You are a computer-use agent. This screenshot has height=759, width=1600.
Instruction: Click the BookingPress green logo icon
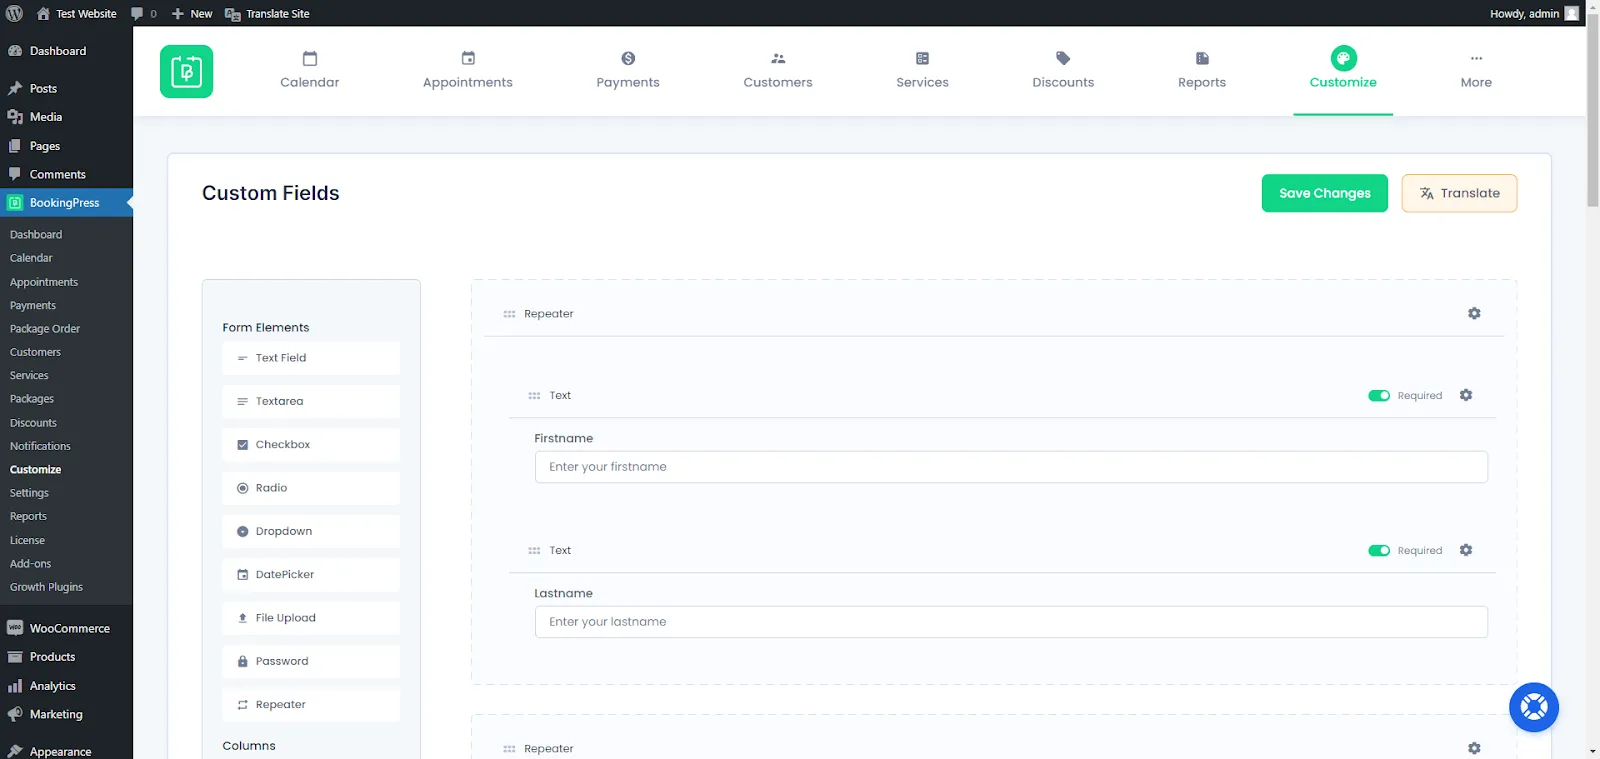click(x=186, y=71)
